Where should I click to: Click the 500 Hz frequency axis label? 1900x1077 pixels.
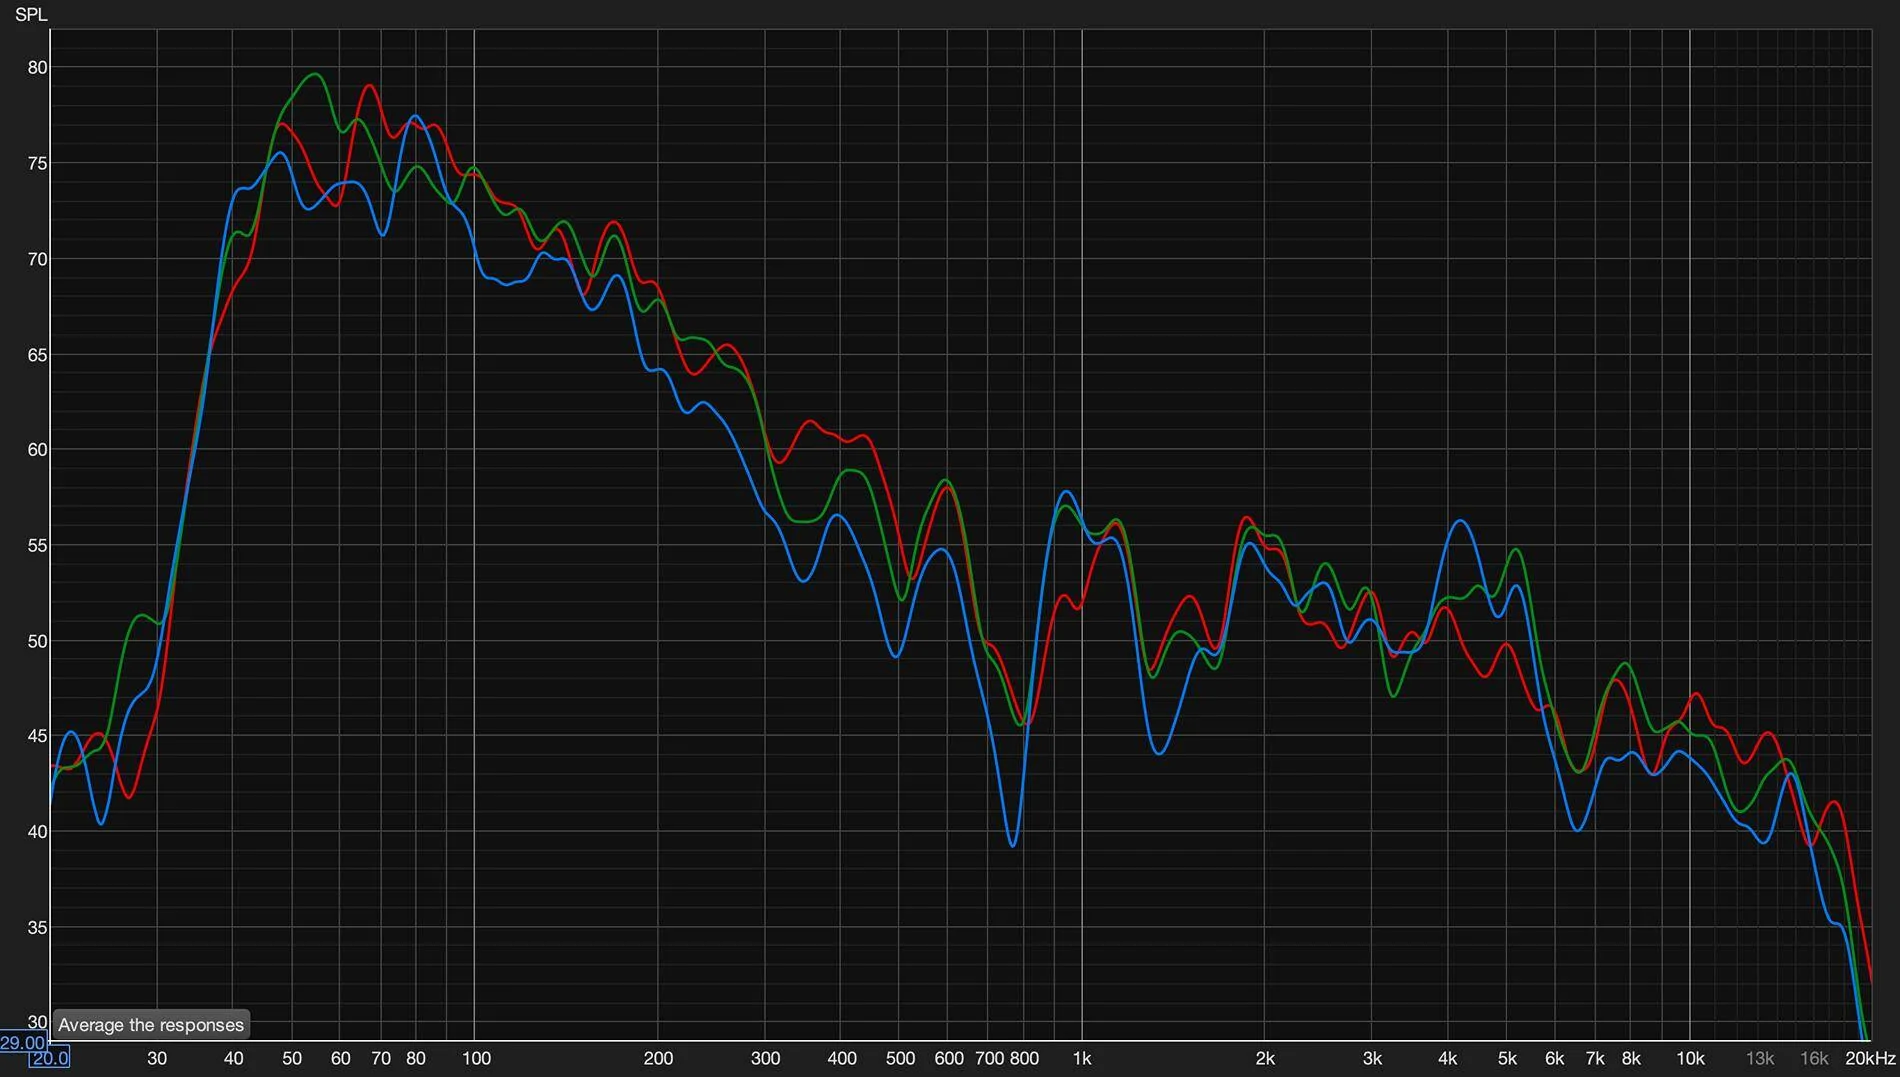click(900, 1058)
